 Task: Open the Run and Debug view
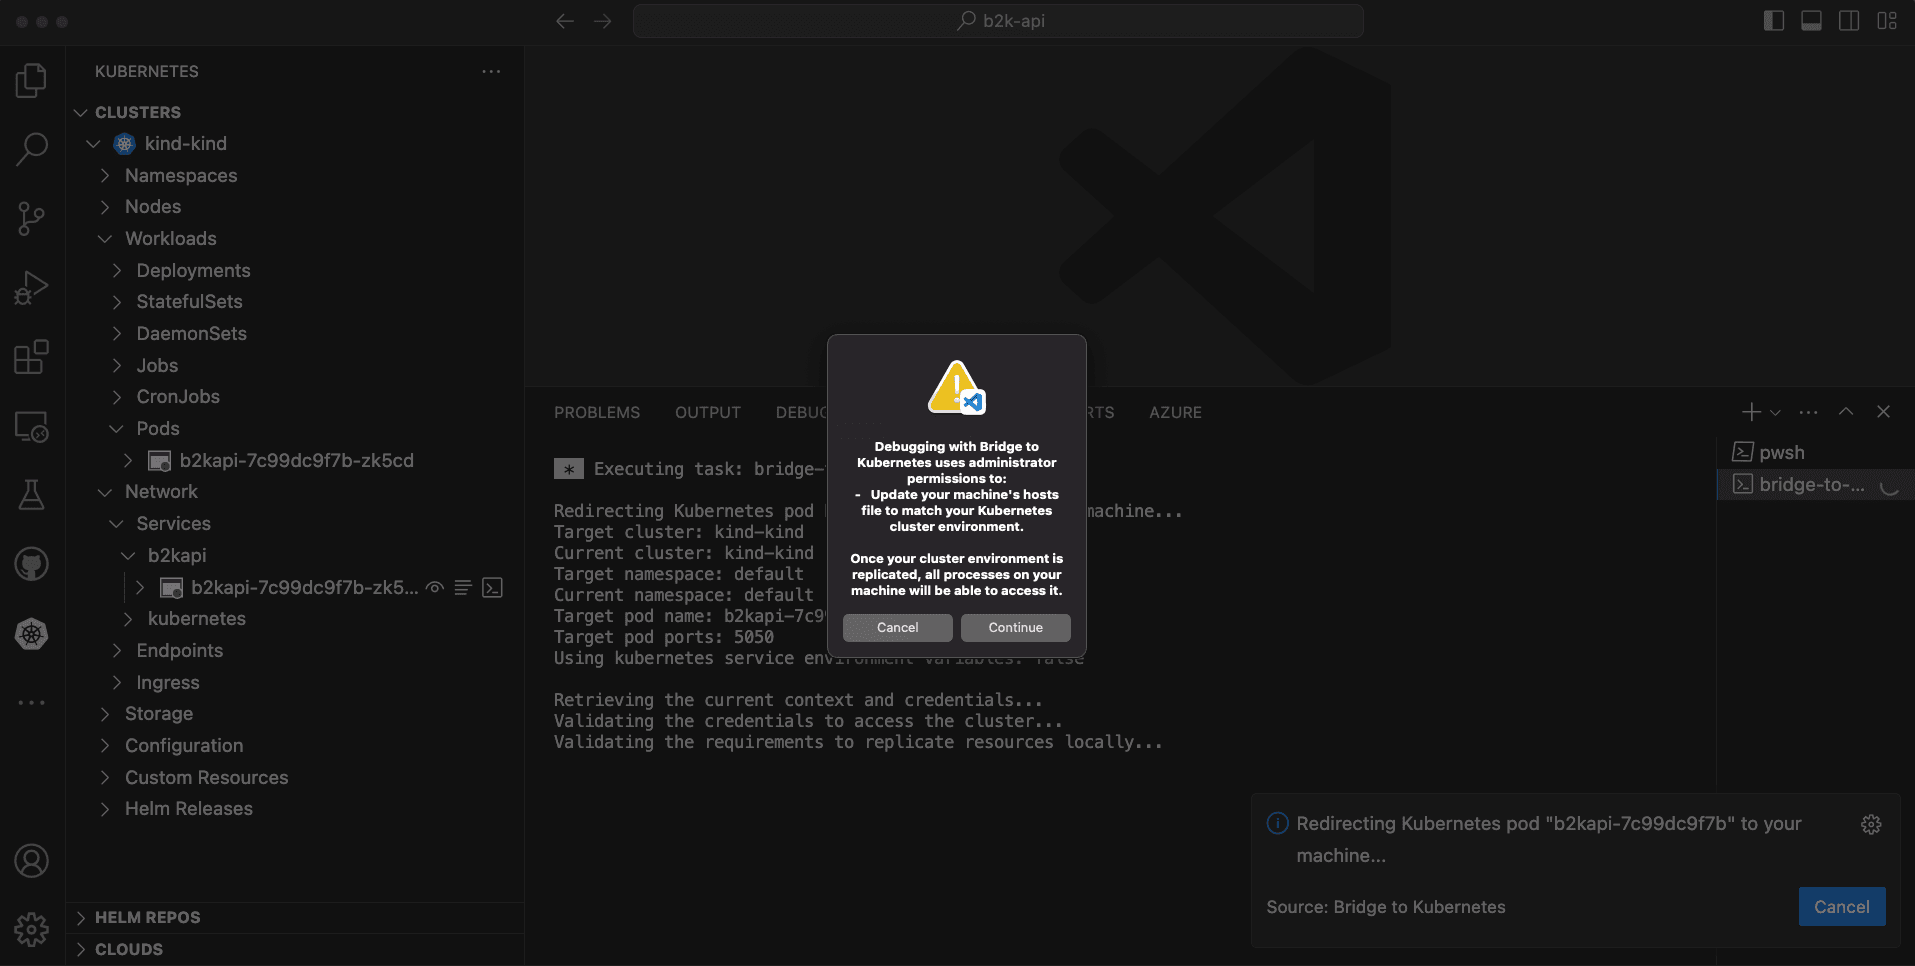pyautogui.click(x=31, y=288)
